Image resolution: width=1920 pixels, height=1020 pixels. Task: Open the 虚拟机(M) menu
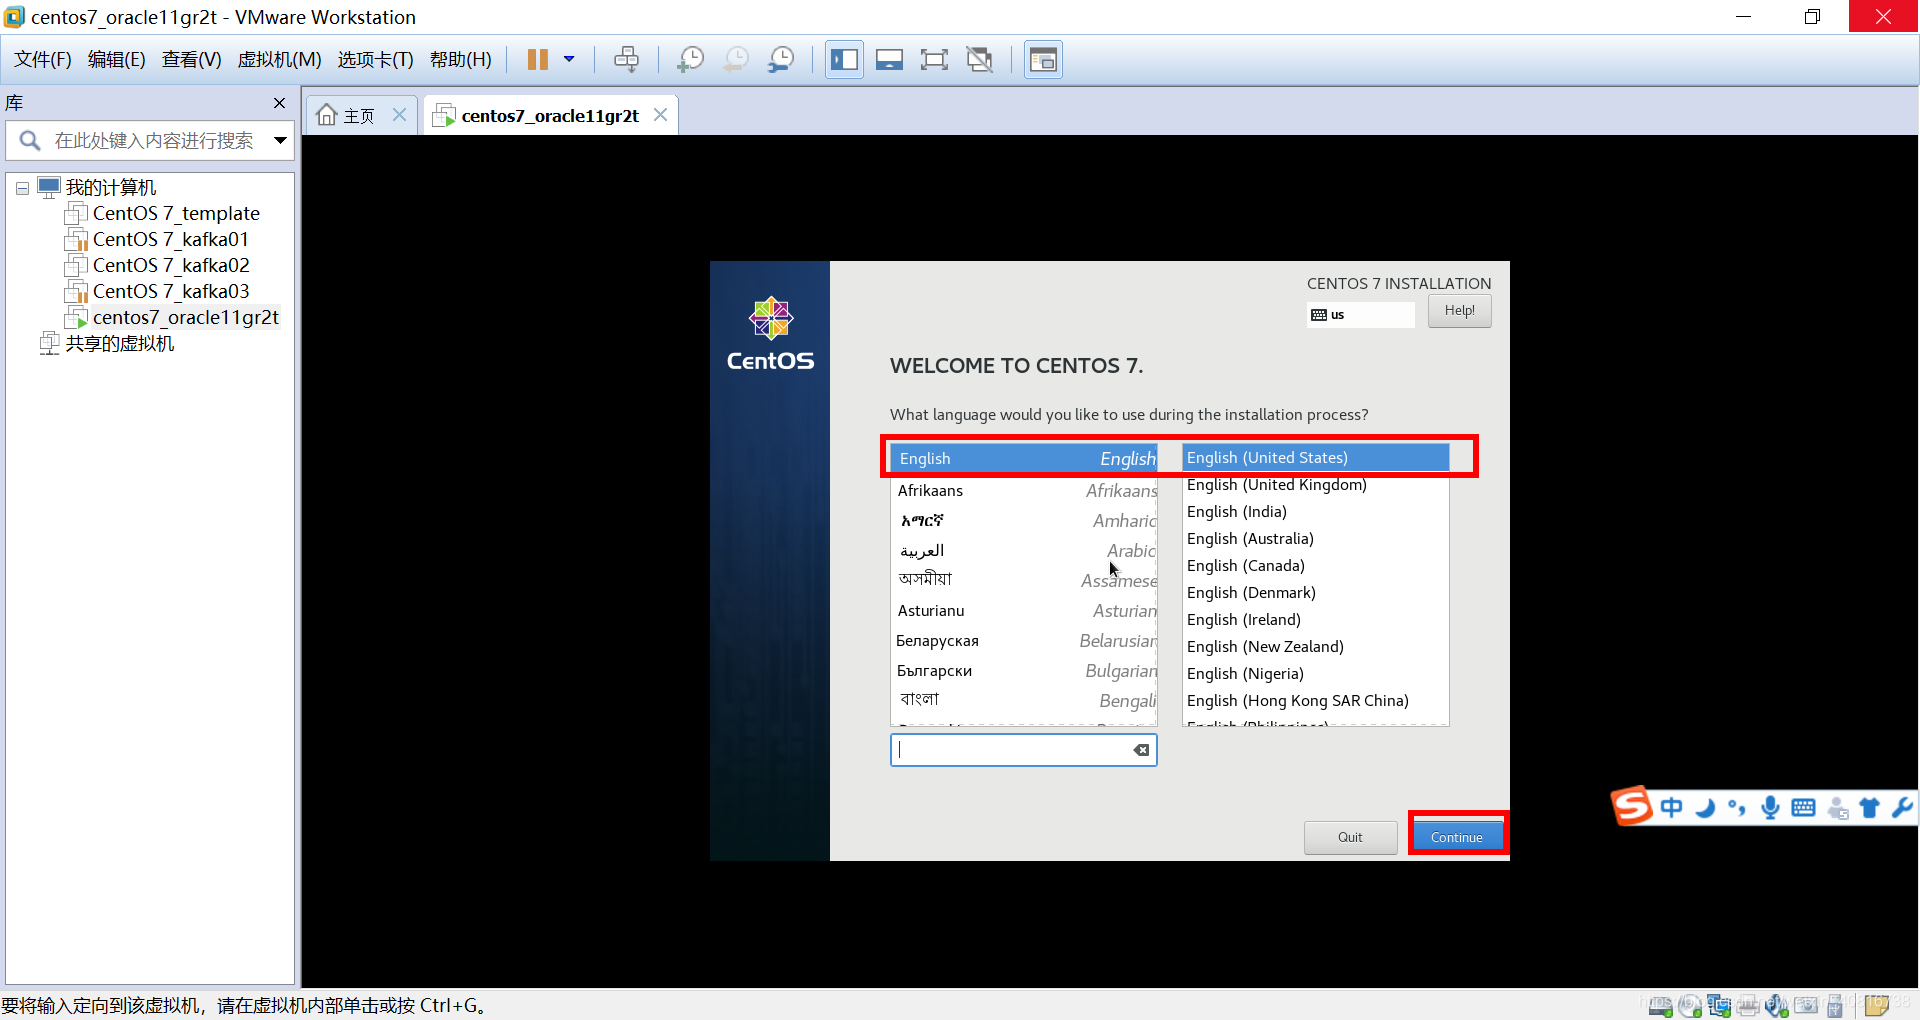coord(280,60)
